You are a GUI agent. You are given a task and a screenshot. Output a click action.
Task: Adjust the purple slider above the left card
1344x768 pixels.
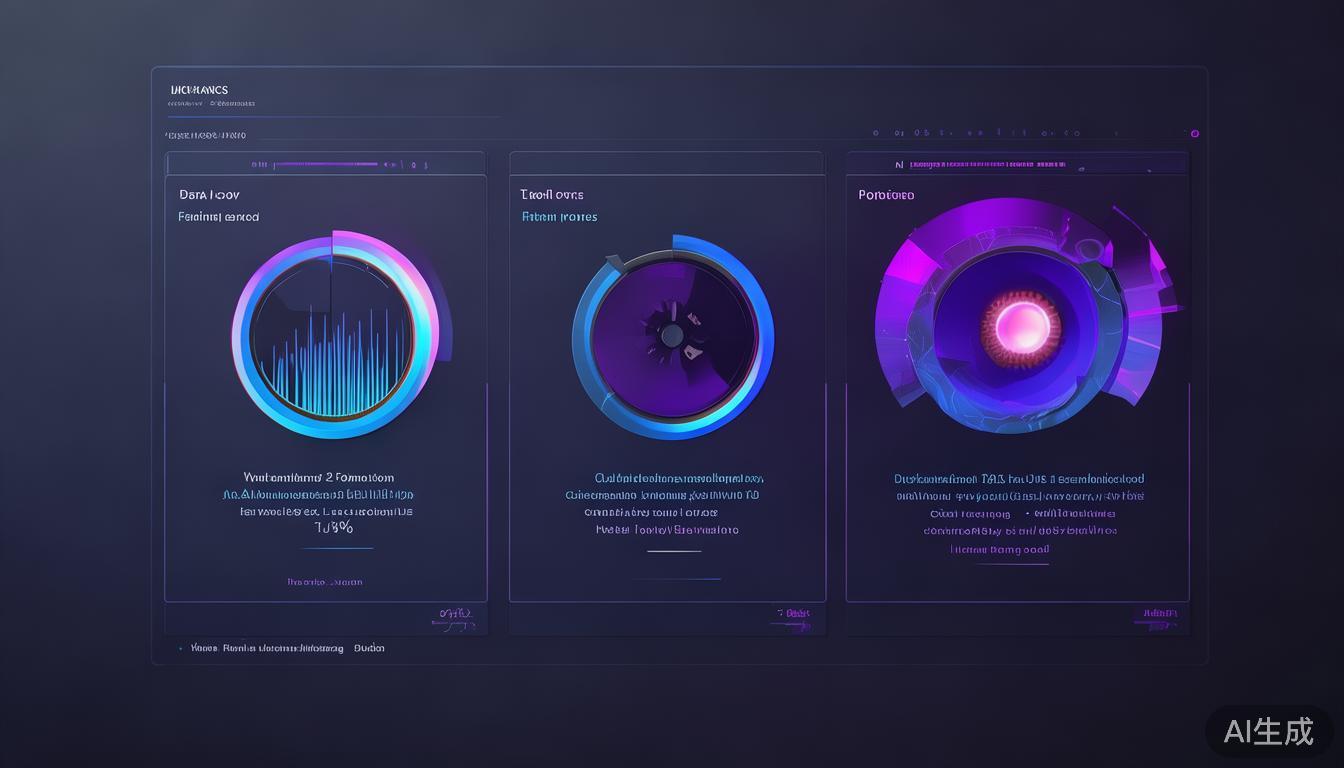(x=325, y=164)
